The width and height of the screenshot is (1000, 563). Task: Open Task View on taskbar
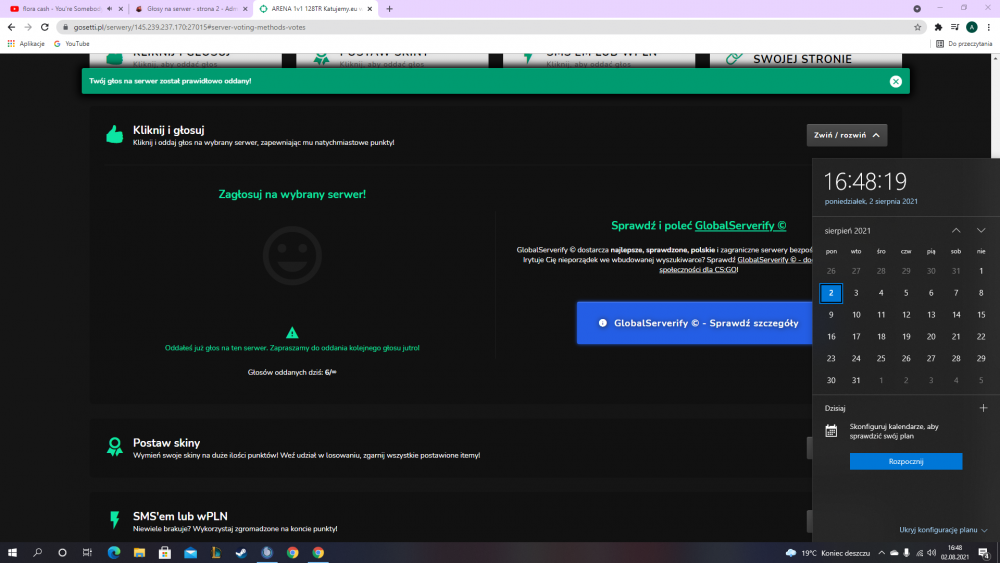coord(87,553)
